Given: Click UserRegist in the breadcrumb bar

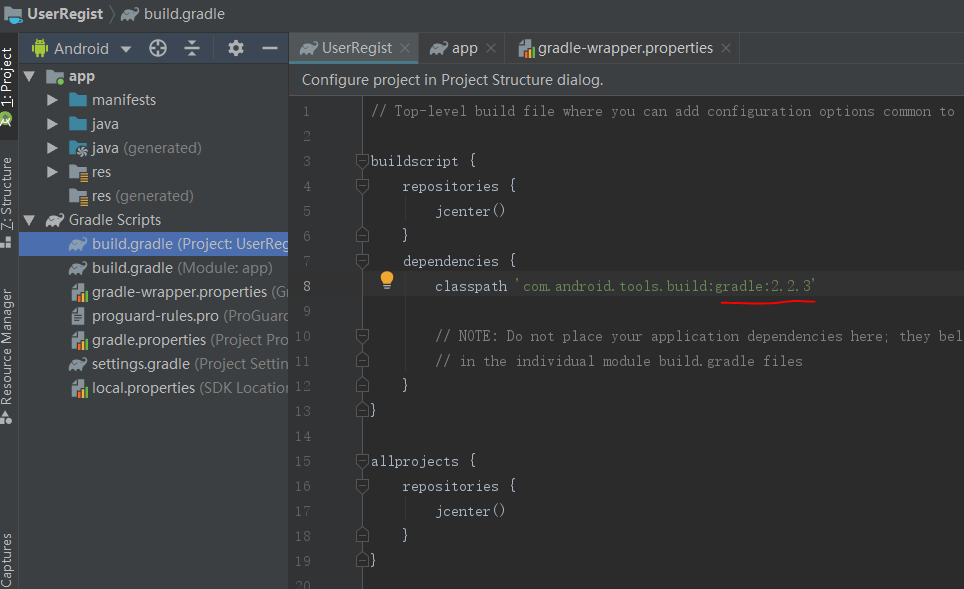Looking at the screenshot, I should click(65, 14).
